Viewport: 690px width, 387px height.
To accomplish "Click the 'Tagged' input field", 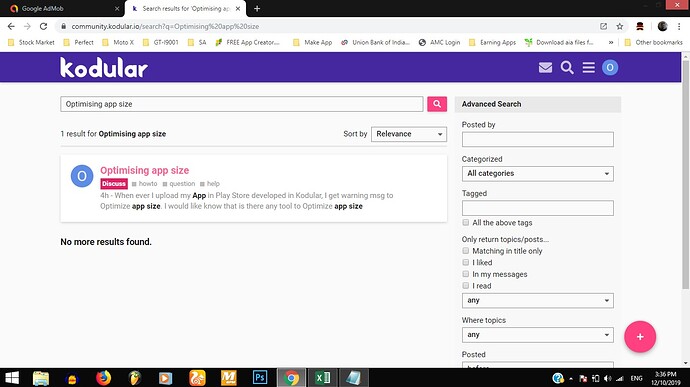I will 537,208.
